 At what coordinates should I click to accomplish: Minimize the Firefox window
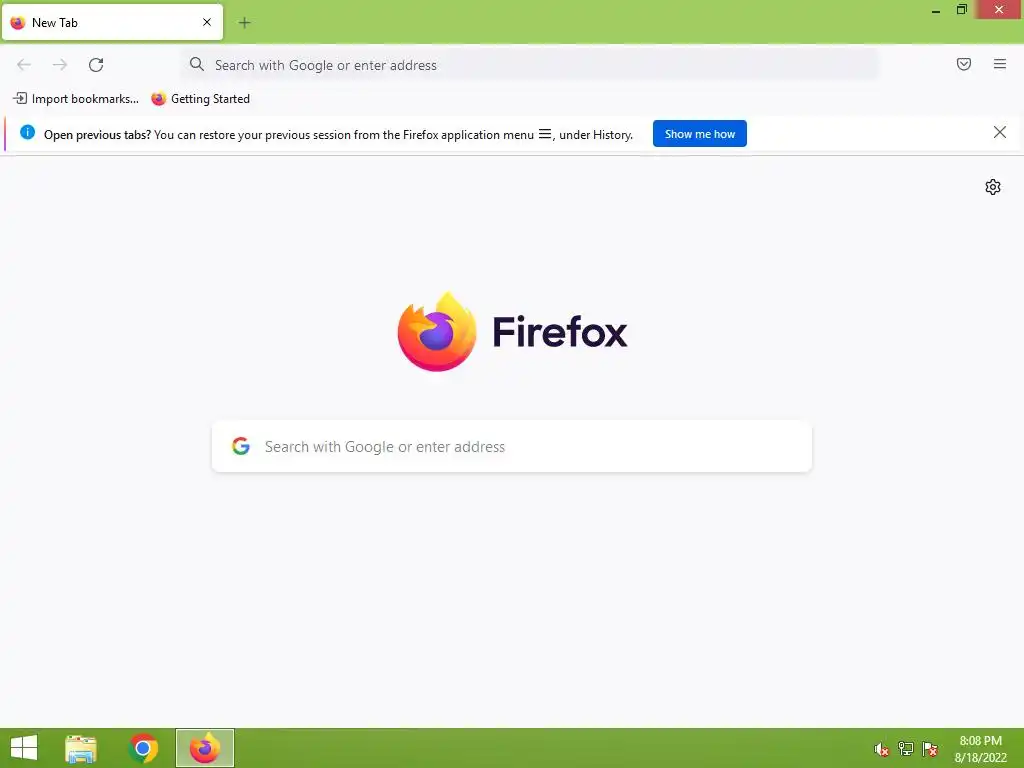tap(936, 10)
